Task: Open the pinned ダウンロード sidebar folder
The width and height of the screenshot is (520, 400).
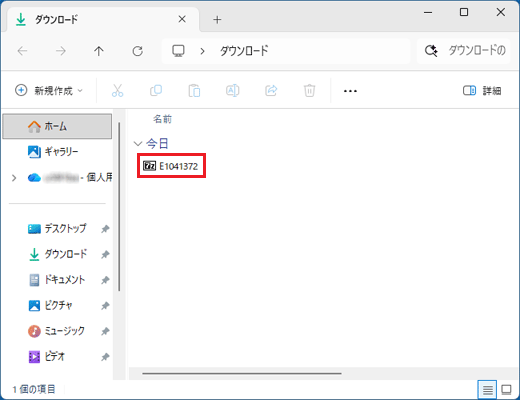Action: (57, 254)
